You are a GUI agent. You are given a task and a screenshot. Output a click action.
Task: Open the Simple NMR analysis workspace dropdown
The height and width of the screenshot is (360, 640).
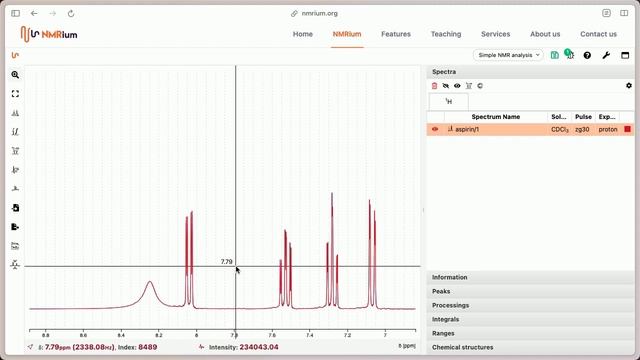pos(509,55)
